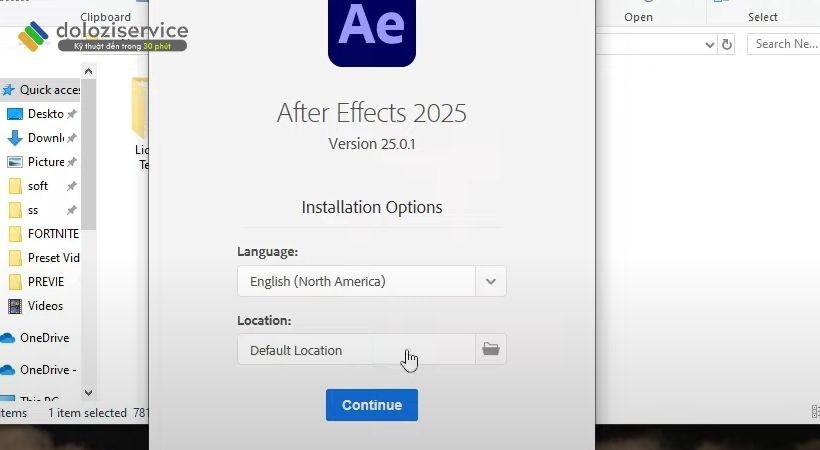Click the Explorer search box

coord(783,44)
